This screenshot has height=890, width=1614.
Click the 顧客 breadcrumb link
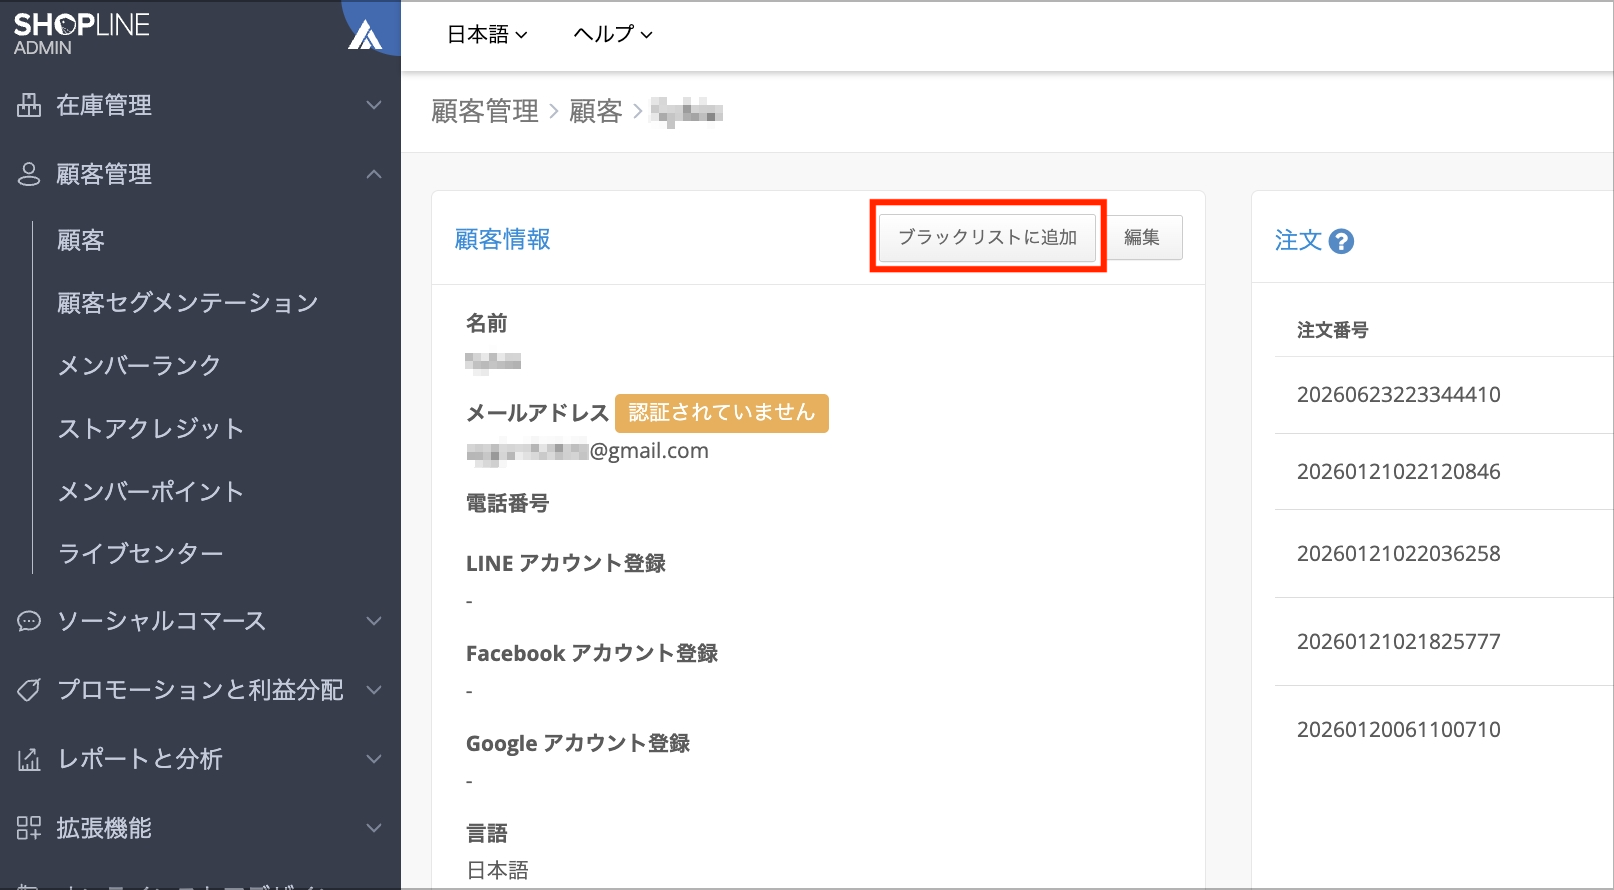(x=596, y=111)
